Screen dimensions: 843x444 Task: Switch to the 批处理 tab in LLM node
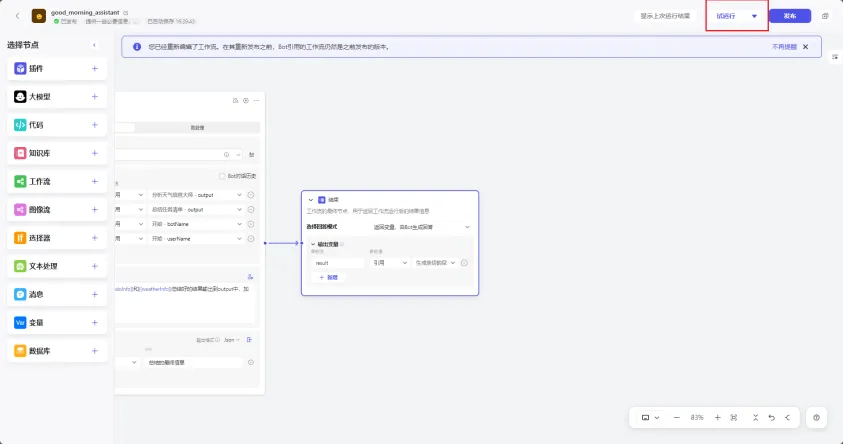(197, 128)
